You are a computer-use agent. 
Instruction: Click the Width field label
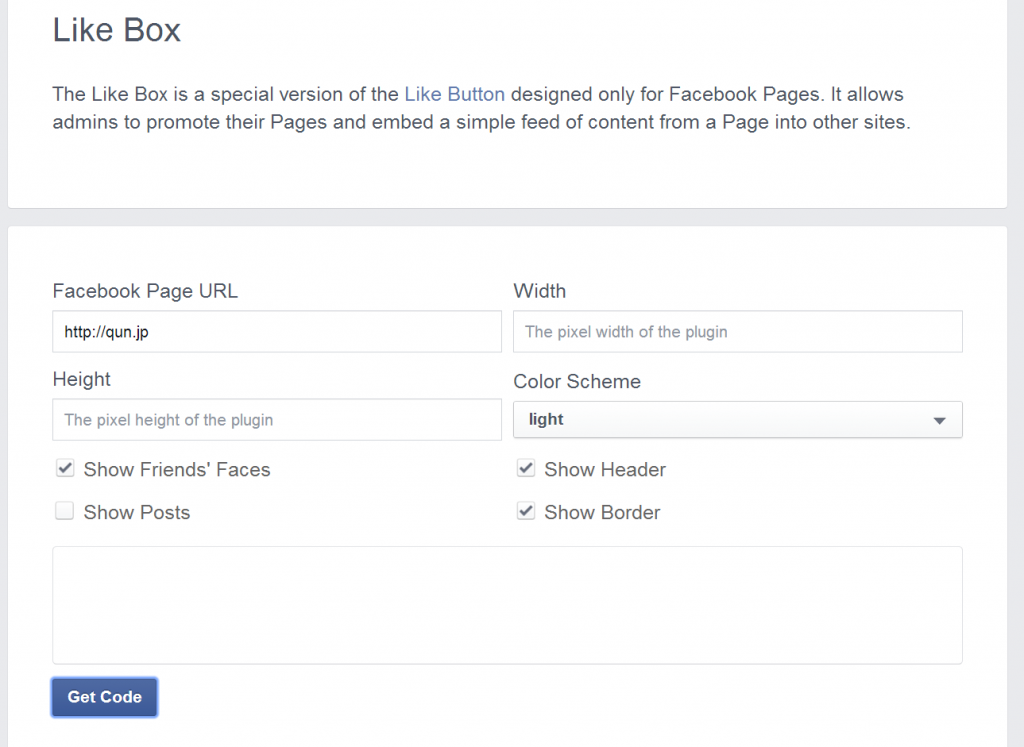(x=539, y=291)
